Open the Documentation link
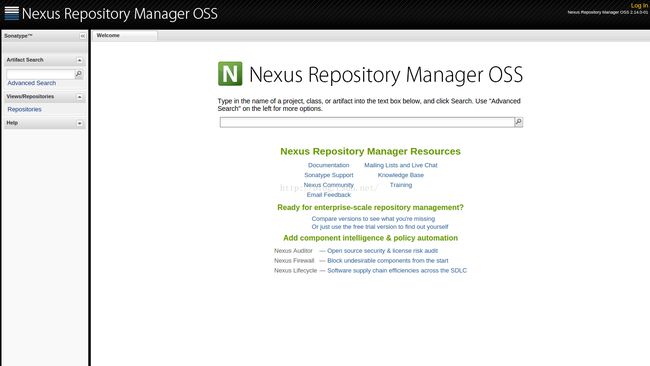Screen dimensions: 650x366 pos(328,165)
